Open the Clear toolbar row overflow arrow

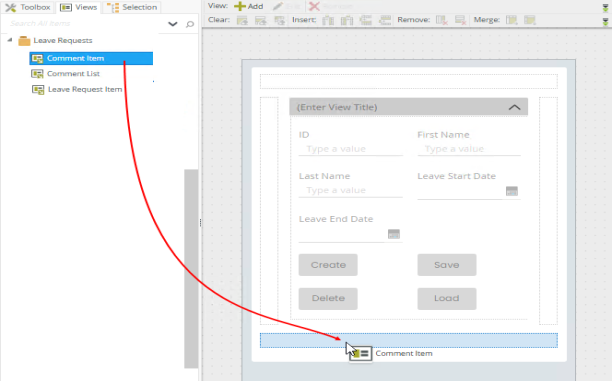[605, 22]
